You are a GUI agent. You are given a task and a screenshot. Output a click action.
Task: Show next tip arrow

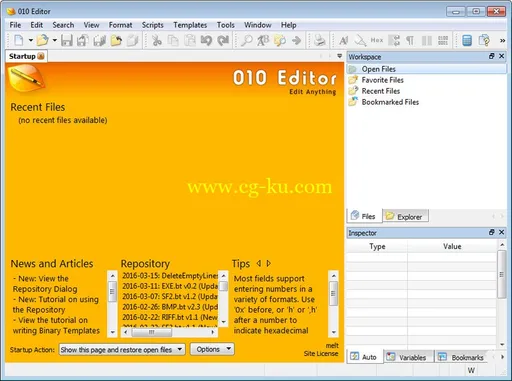269,263
